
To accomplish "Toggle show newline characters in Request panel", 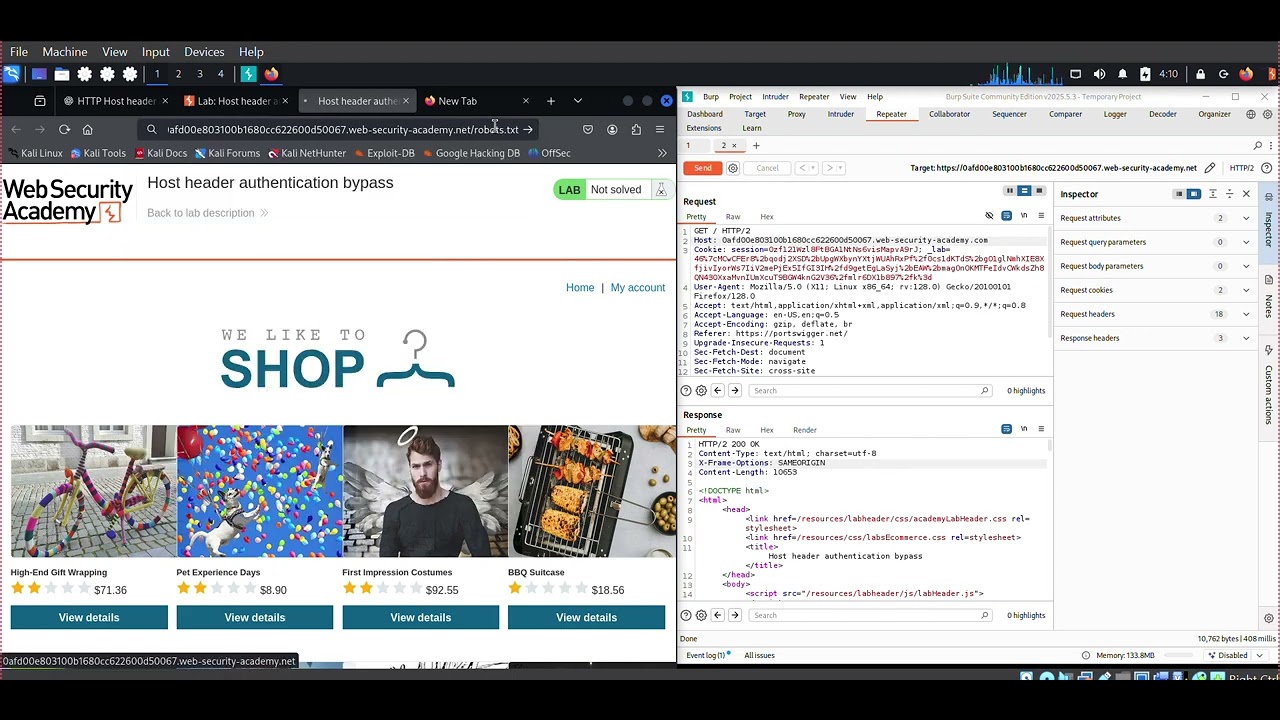I will point(1024,216).
